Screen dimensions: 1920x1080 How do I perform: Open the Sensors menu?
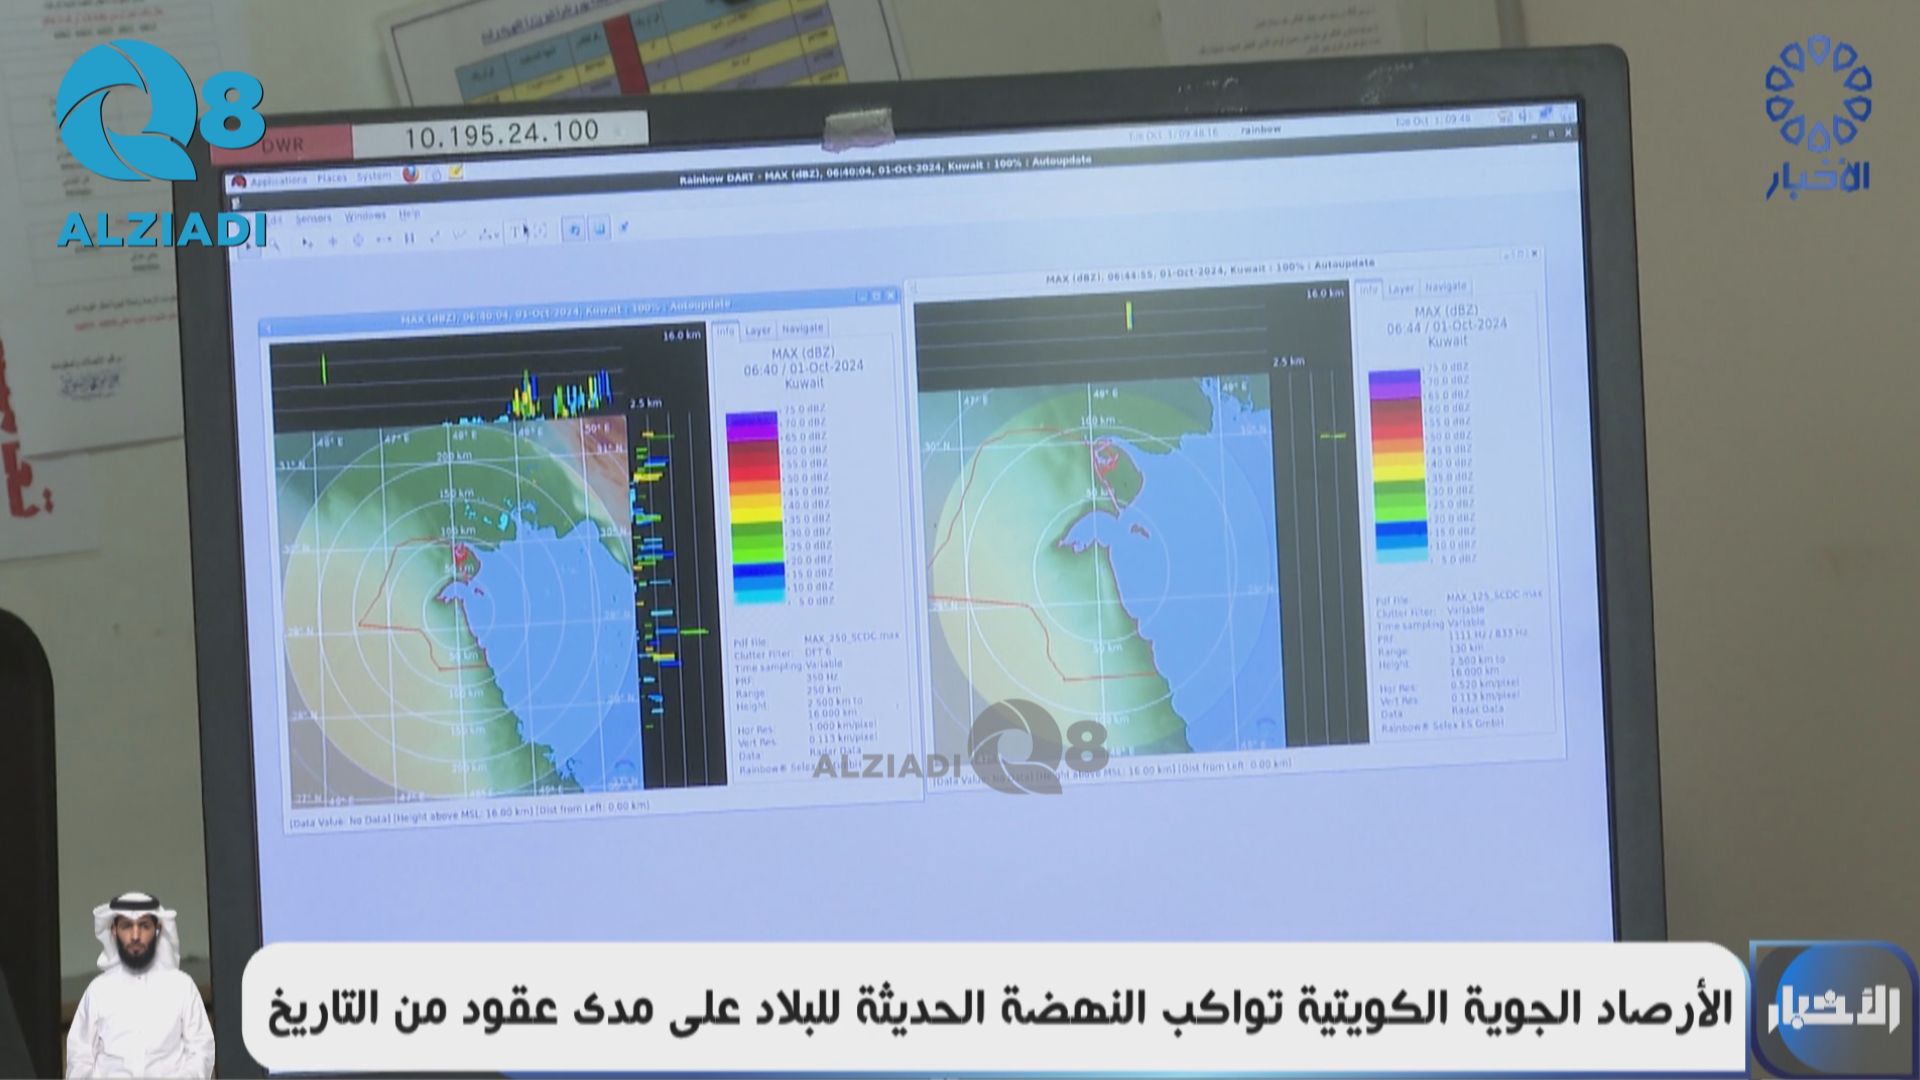point(314,218)
